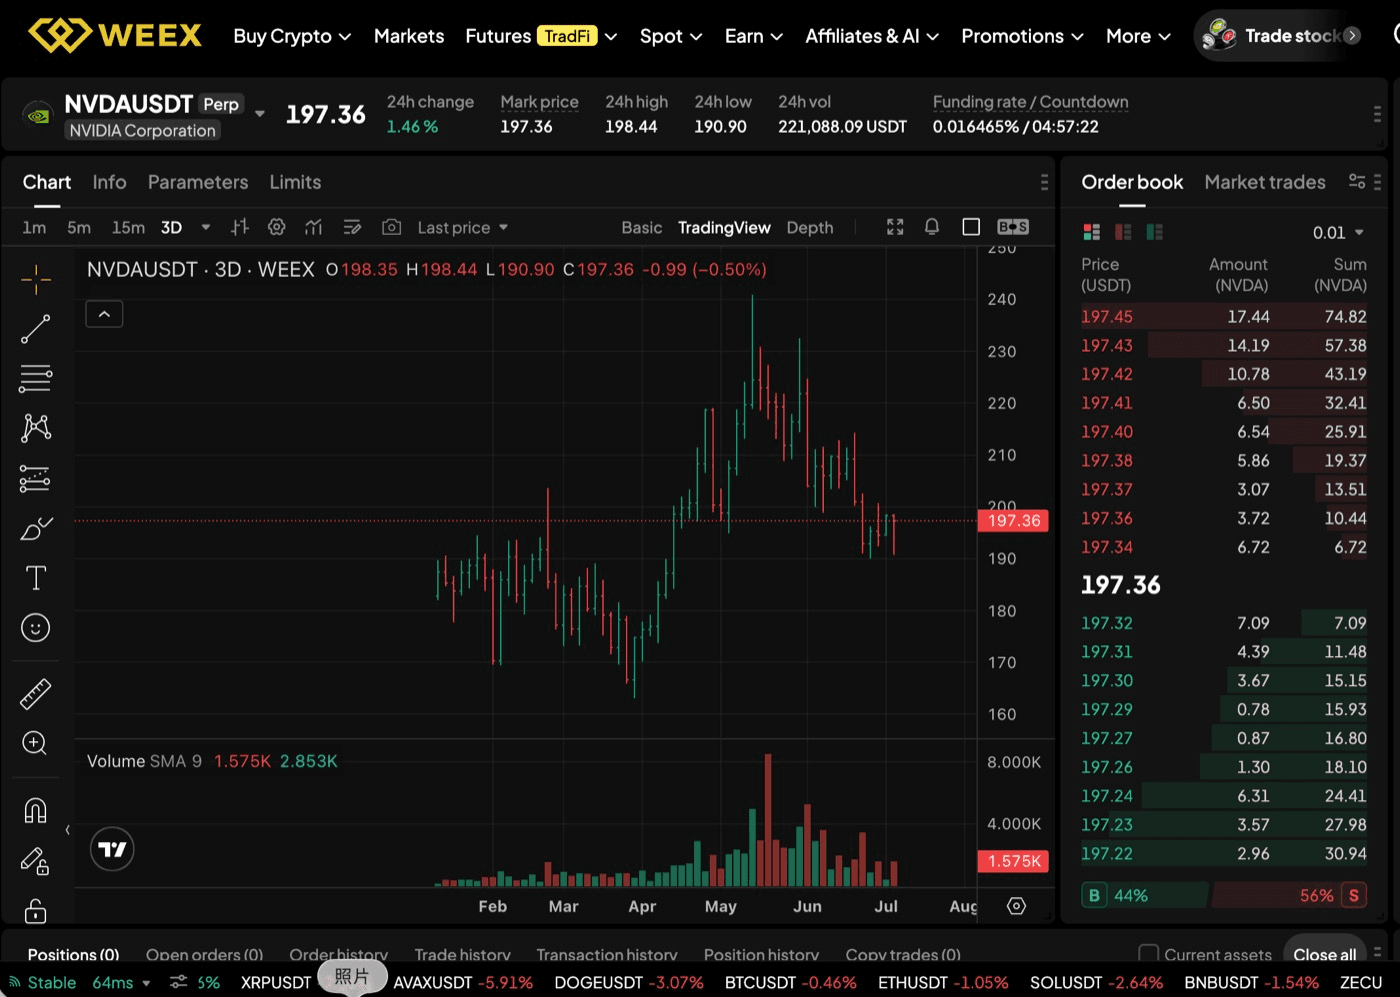Select the 1m timeframe

34,227
